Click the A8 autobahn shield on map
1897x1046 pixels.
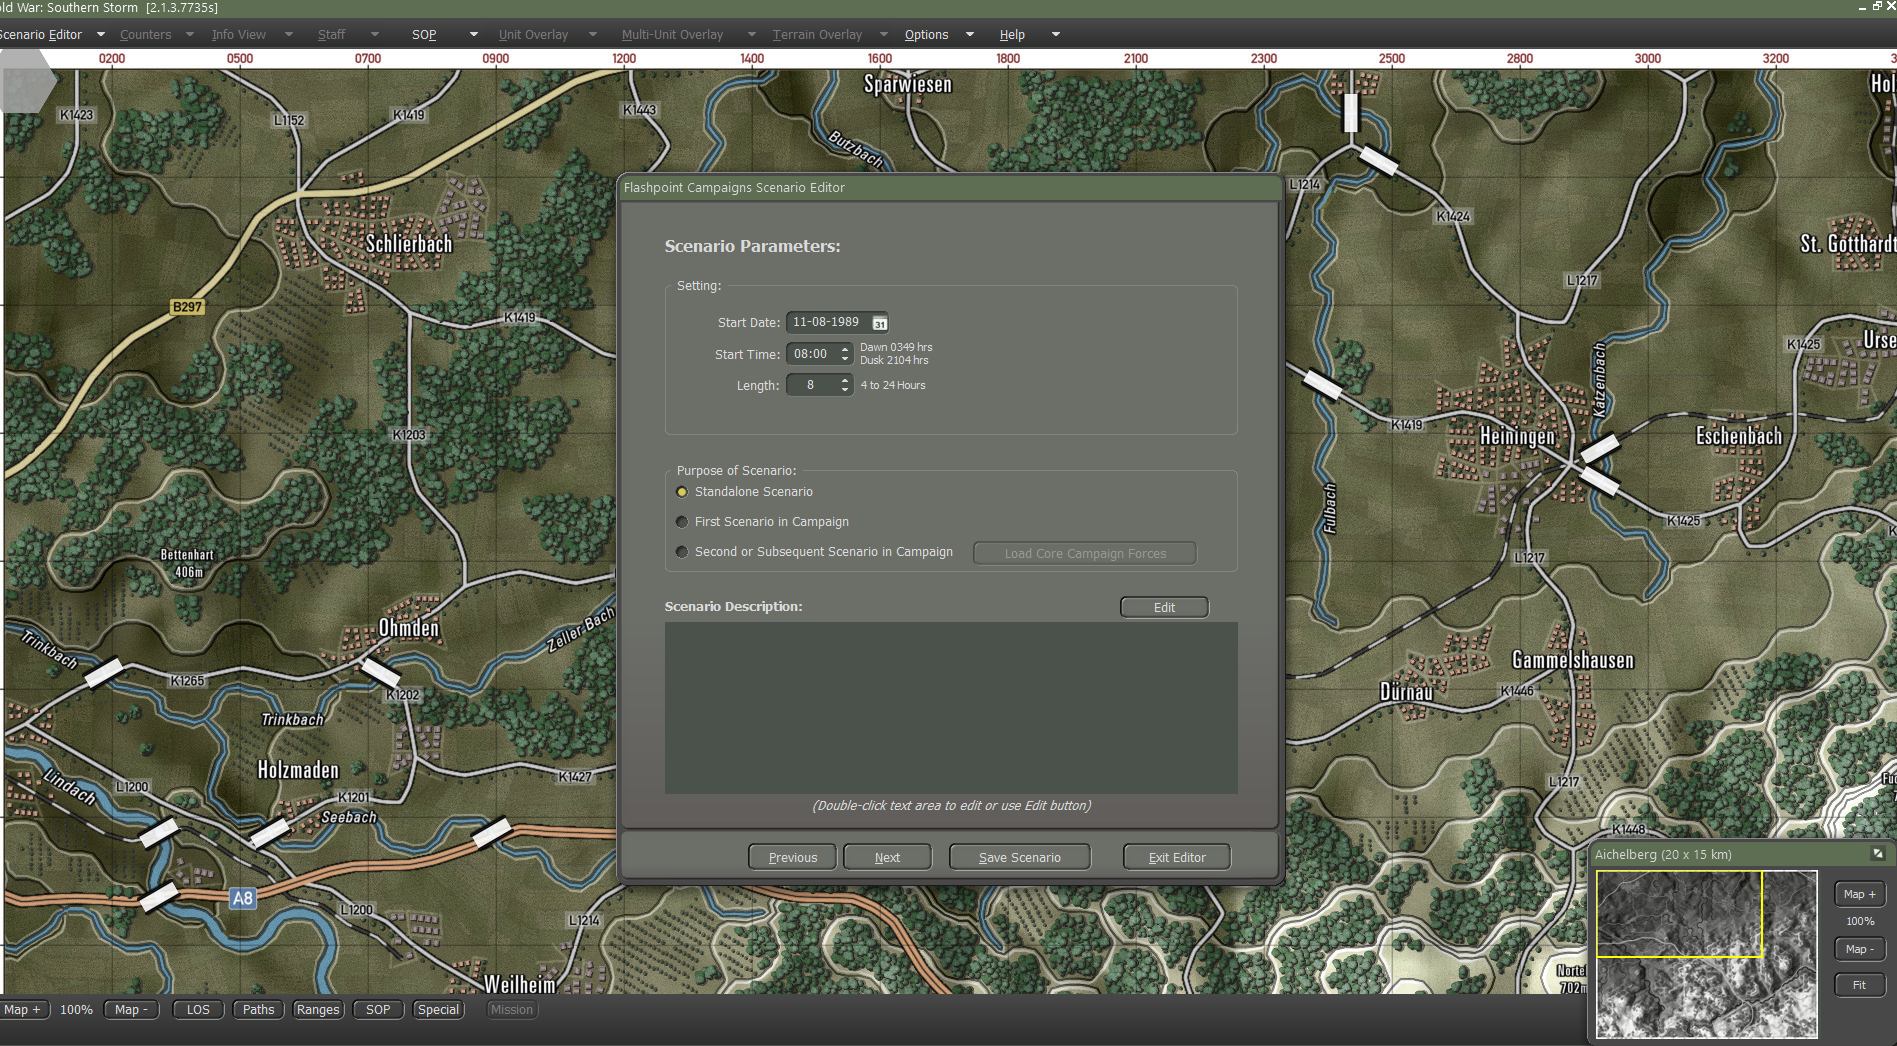pos(243,898)
